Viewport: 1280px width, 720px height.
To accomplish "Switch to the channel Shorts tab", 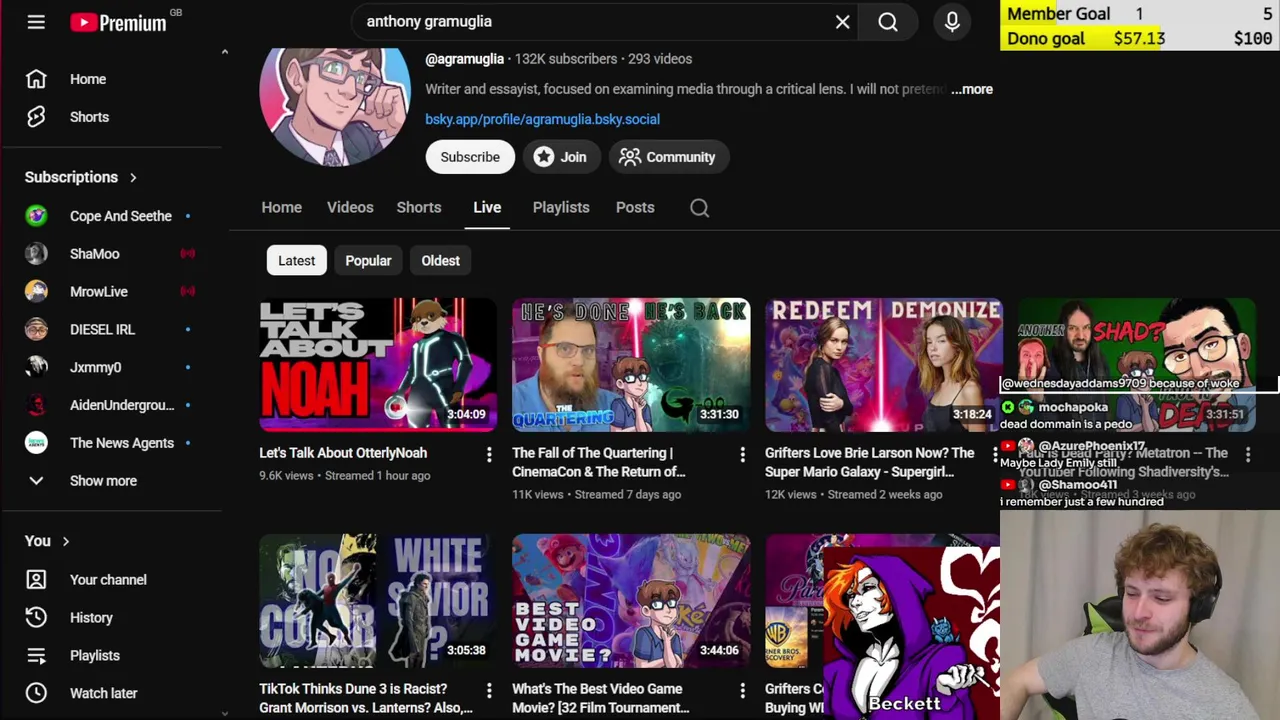I will (x=419, y=207).
